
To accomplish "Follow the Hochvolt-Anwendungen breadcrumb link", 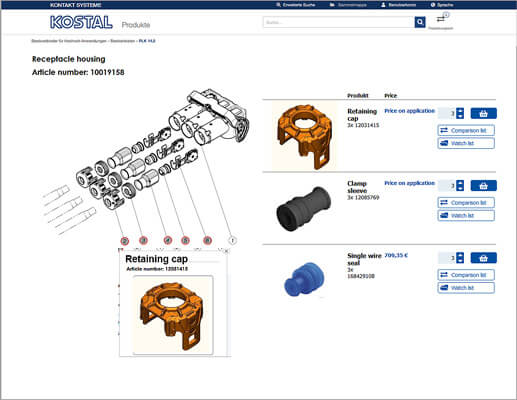I will point(69,41).
